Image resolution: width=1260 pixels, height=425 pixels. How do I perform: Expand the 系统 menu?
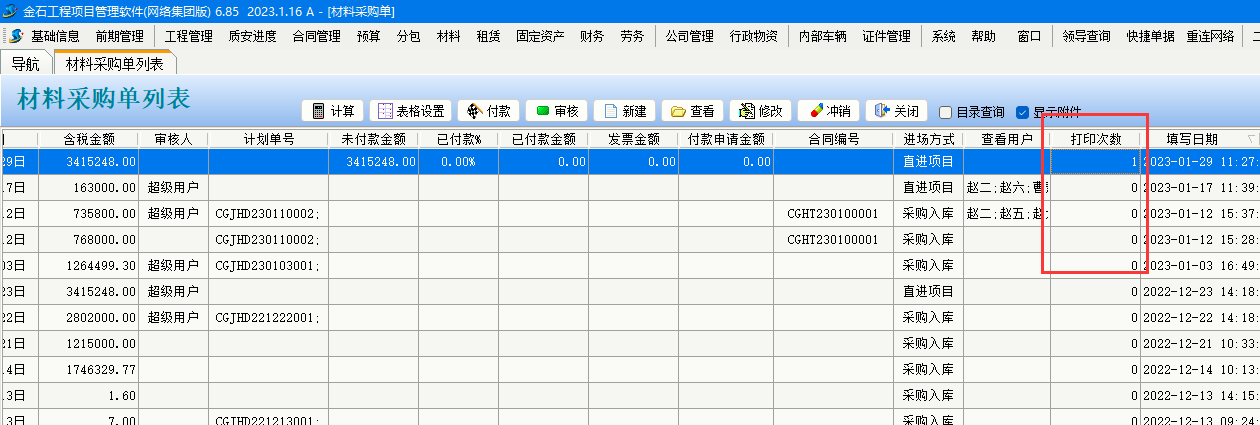click(943, 36)
